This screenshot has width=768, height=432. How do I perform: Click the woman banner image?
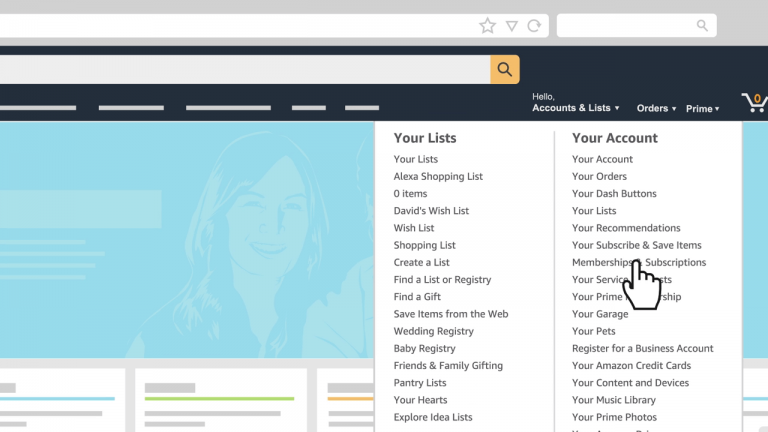tap(187, 240)
